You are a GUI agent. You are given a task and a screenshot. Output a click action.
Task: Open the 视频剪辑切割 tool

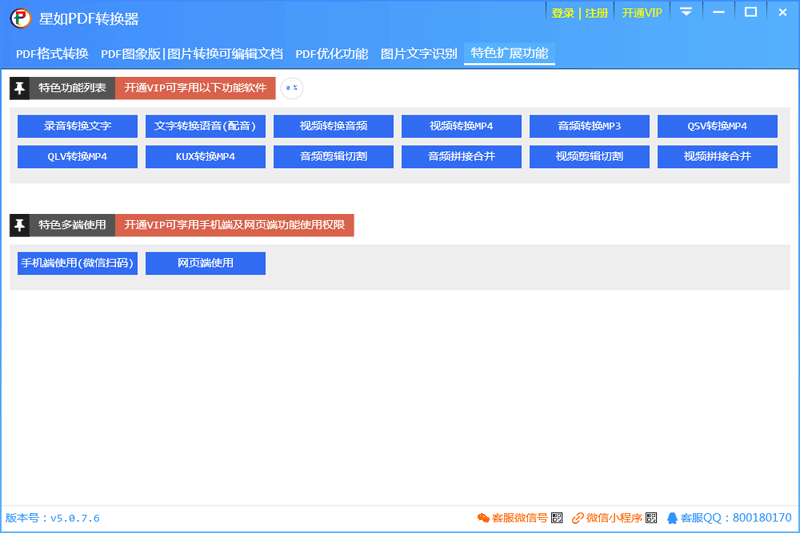pyautogui.click(x=589, y=157)
